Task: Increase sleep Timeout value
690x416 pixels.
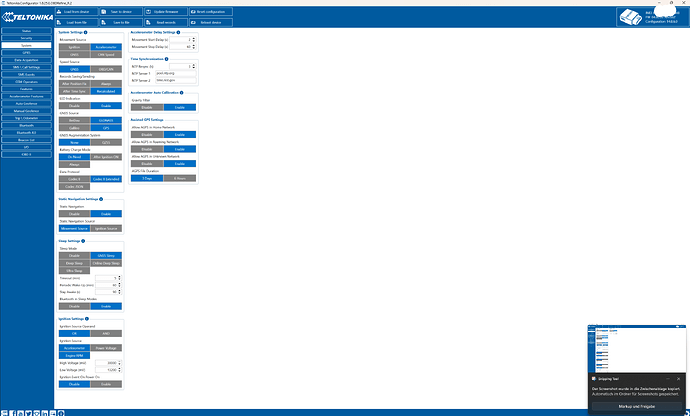Action: (119, 277)
